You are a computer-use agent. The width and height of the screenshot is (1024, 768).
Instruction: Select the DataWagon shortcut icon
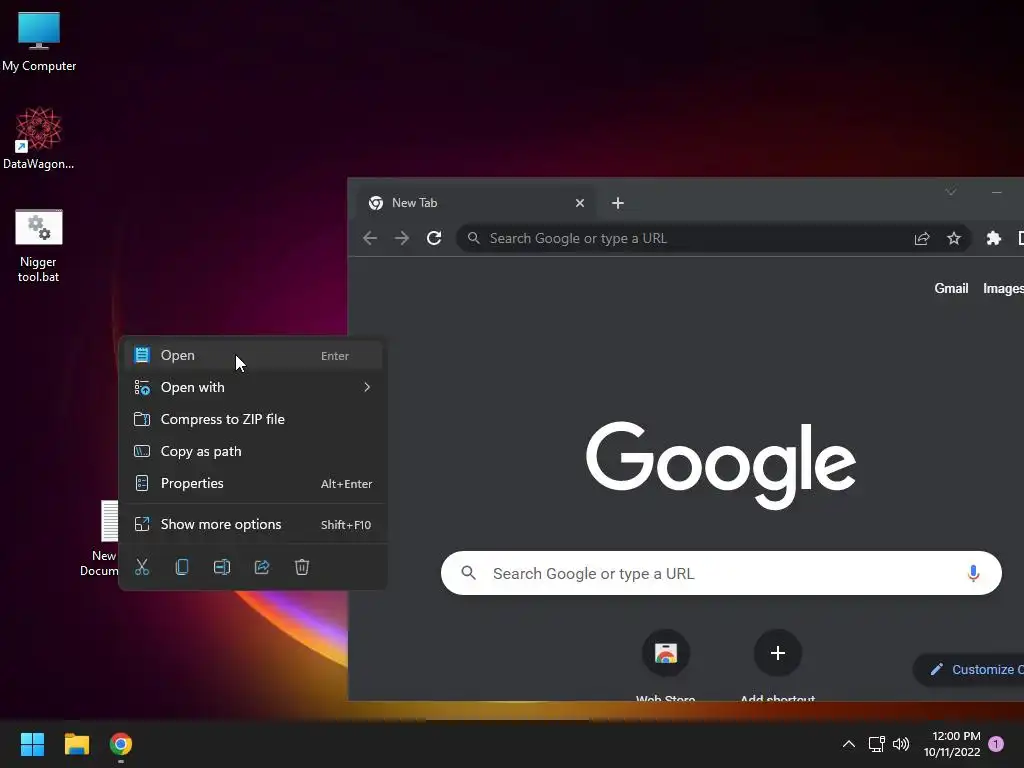[39, 138]
